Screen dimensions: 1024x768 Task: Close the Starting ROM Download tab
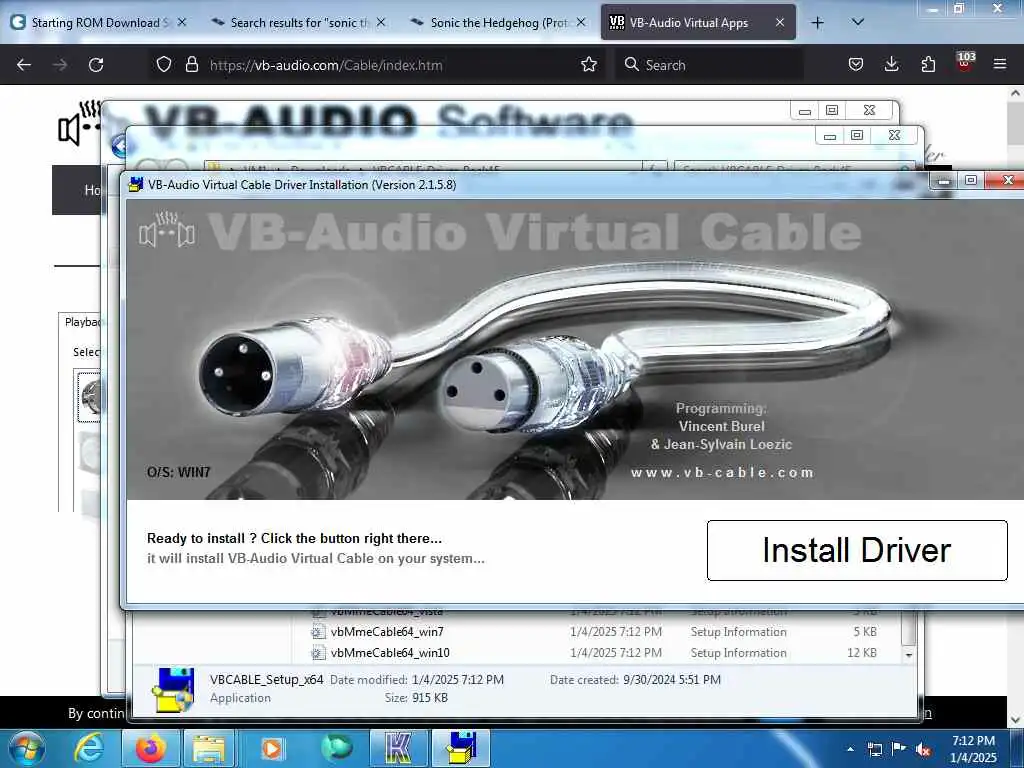point(182,23)
